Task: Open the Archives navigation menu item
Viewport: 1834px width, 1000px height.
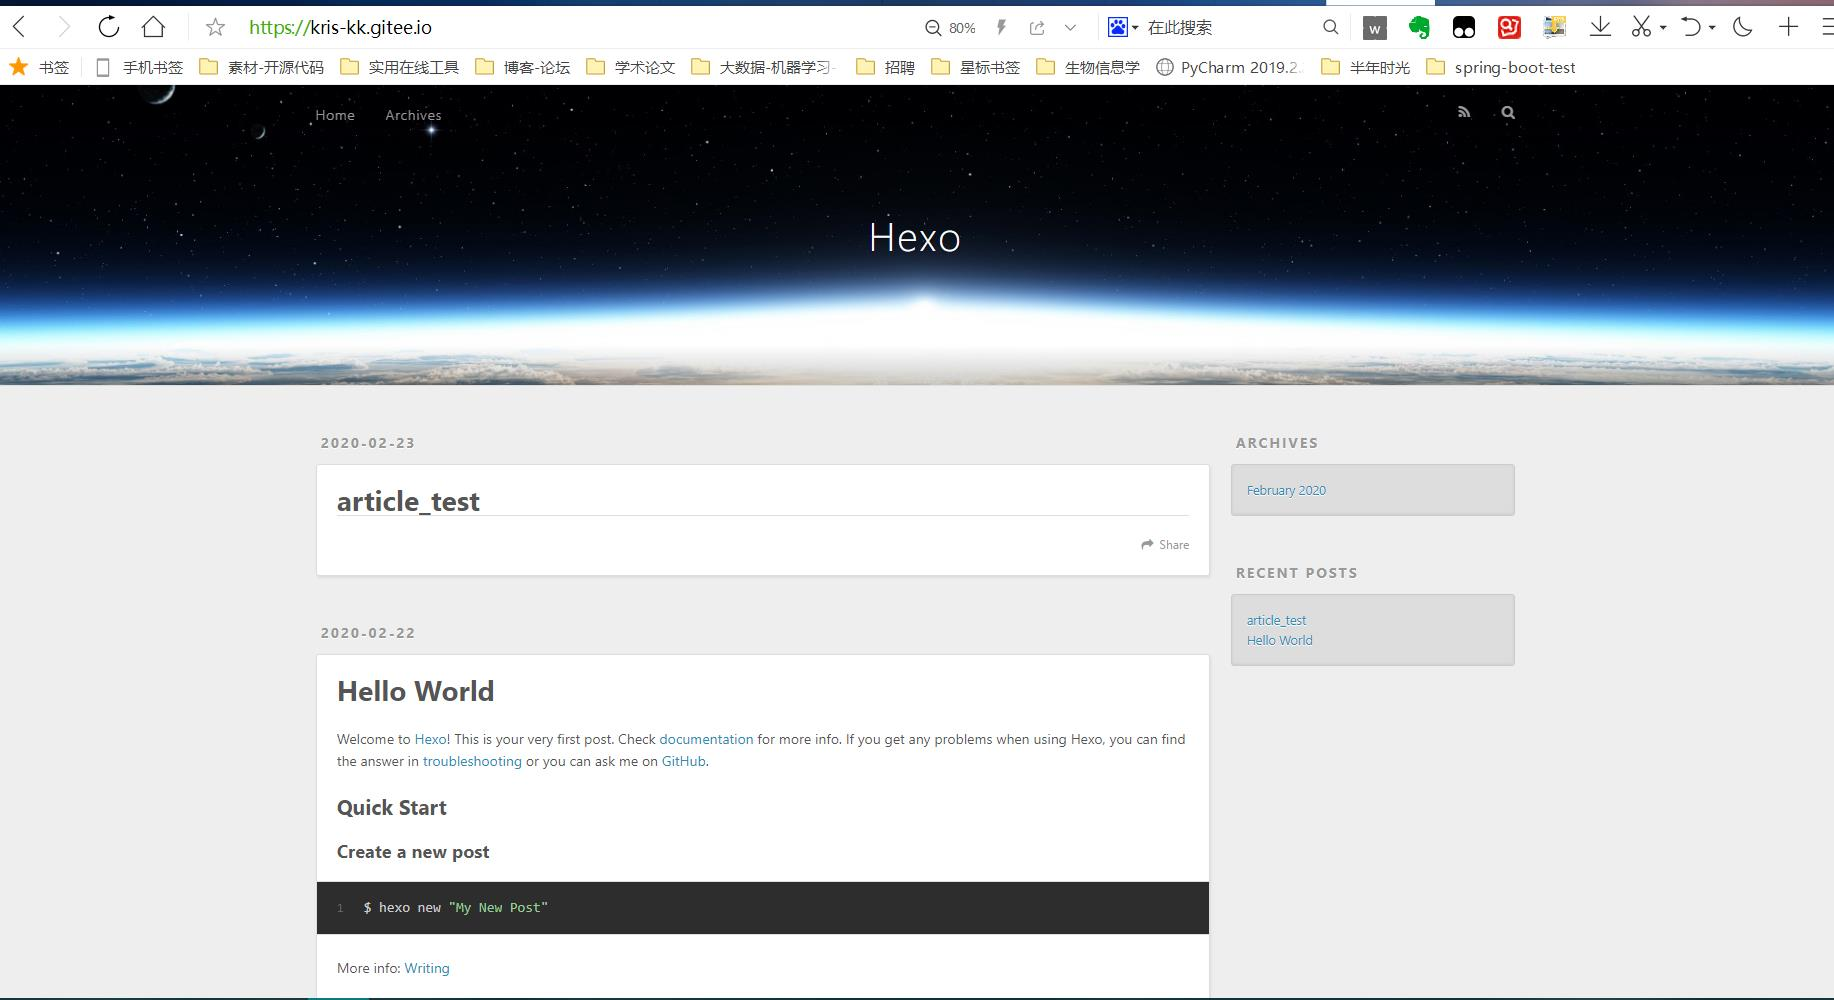Action: point(413,115)
